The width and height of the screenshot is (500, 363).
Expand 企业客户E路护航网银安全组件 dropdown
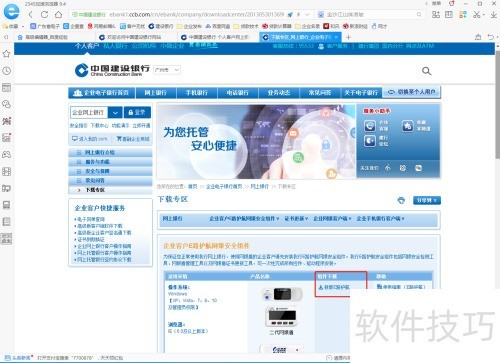(x=244, y=219)
